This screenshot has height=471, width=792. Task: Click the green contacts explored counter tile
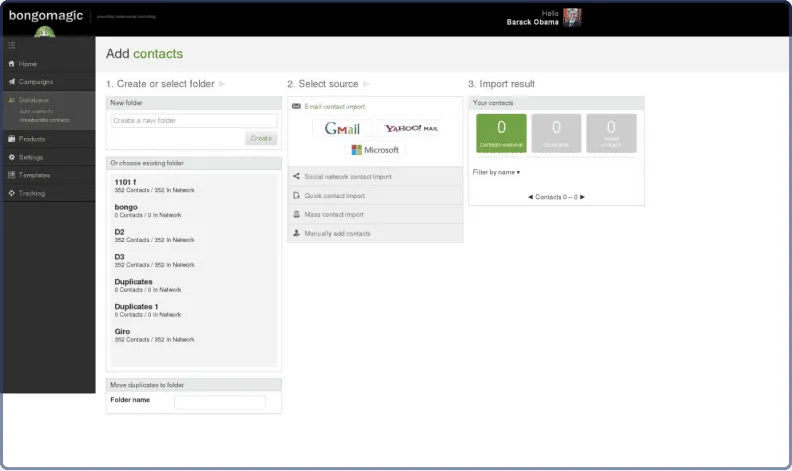pyautogui.click(x=501, y=133)
